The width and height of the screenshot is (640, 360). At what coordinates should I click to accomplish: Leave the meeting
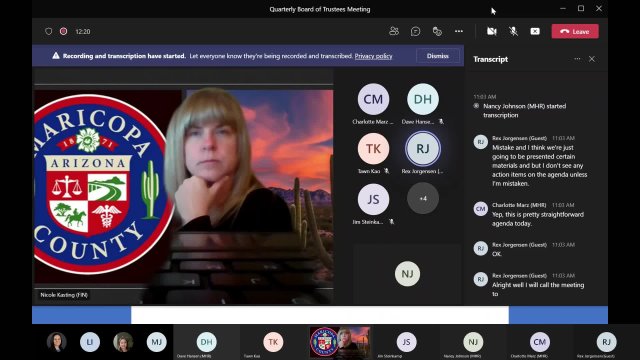point(575,31)
